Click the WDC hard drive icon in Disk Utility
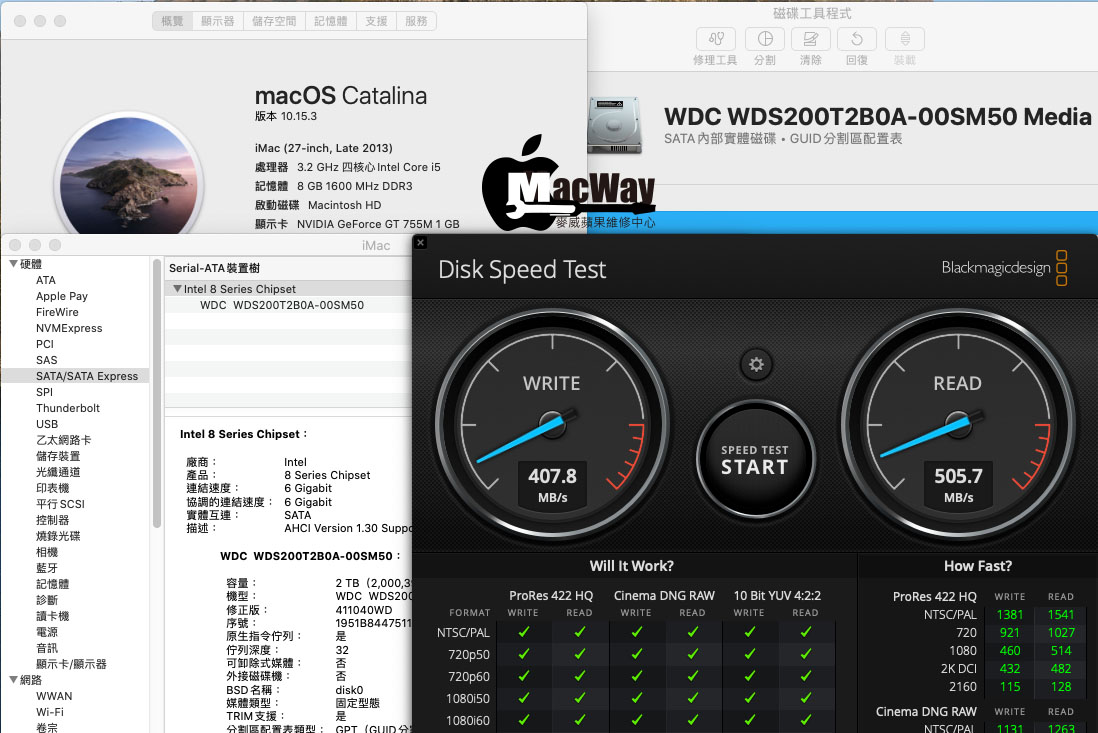The height and width of the screenshot is (733, 1098). point(614,125)
